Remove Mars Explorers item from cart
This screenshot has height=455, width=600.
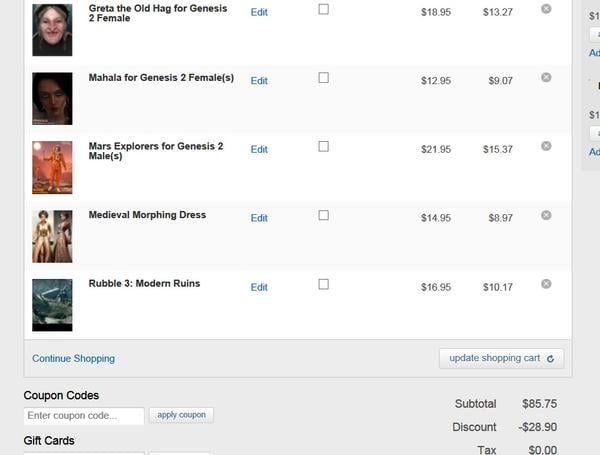546,146
